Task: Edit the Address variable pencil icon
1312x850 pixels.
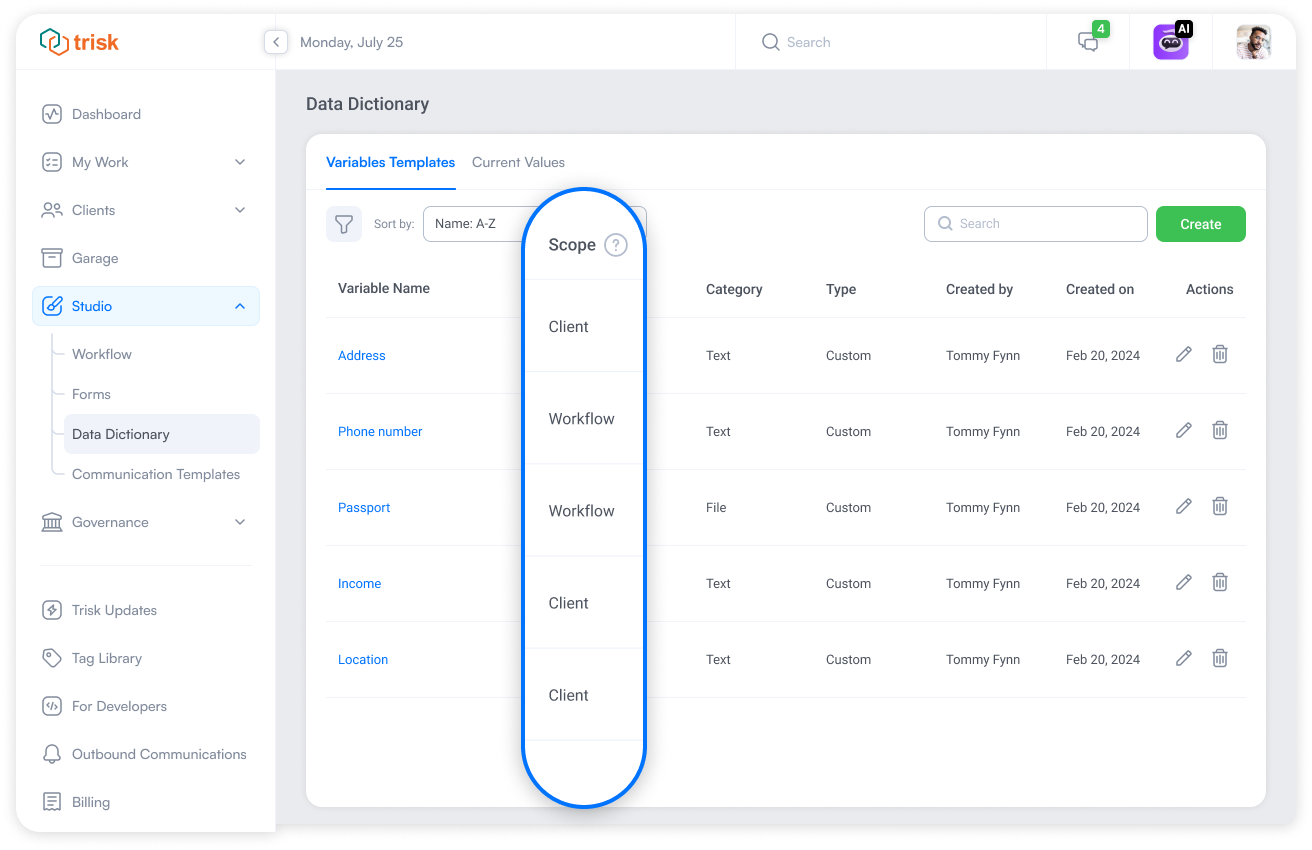Action: coord(1184,354)
